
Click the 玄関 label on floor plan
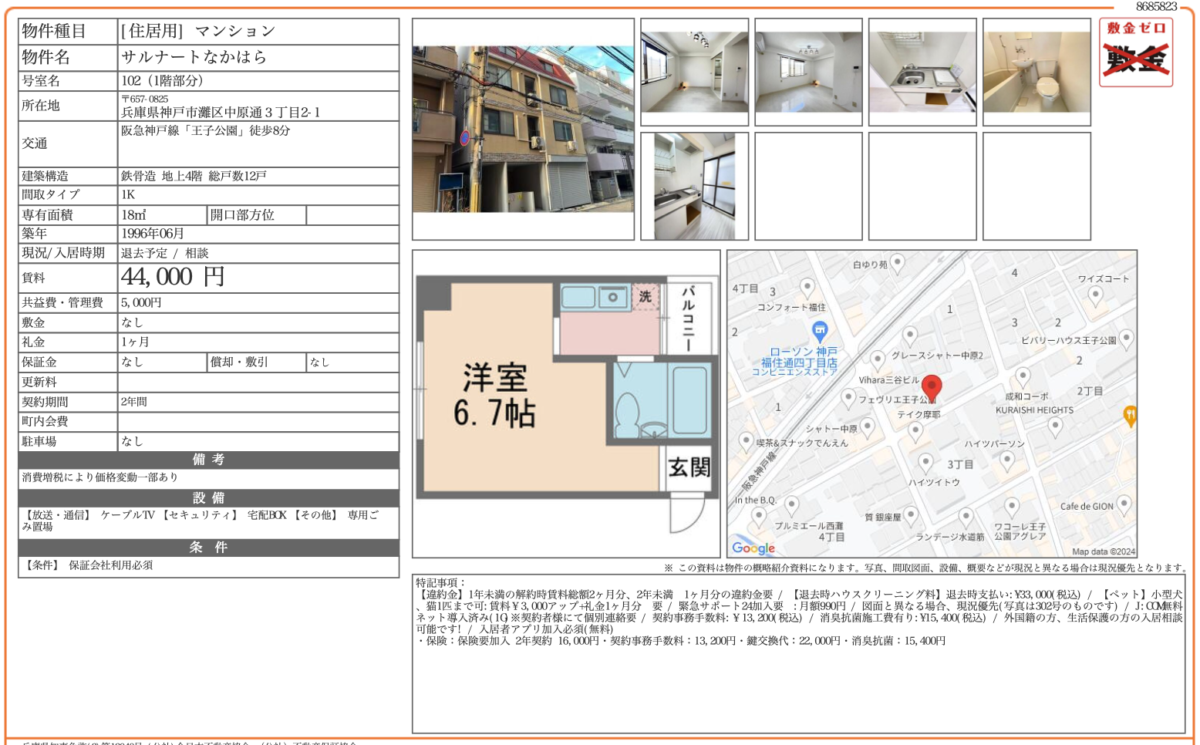(690, 467)
